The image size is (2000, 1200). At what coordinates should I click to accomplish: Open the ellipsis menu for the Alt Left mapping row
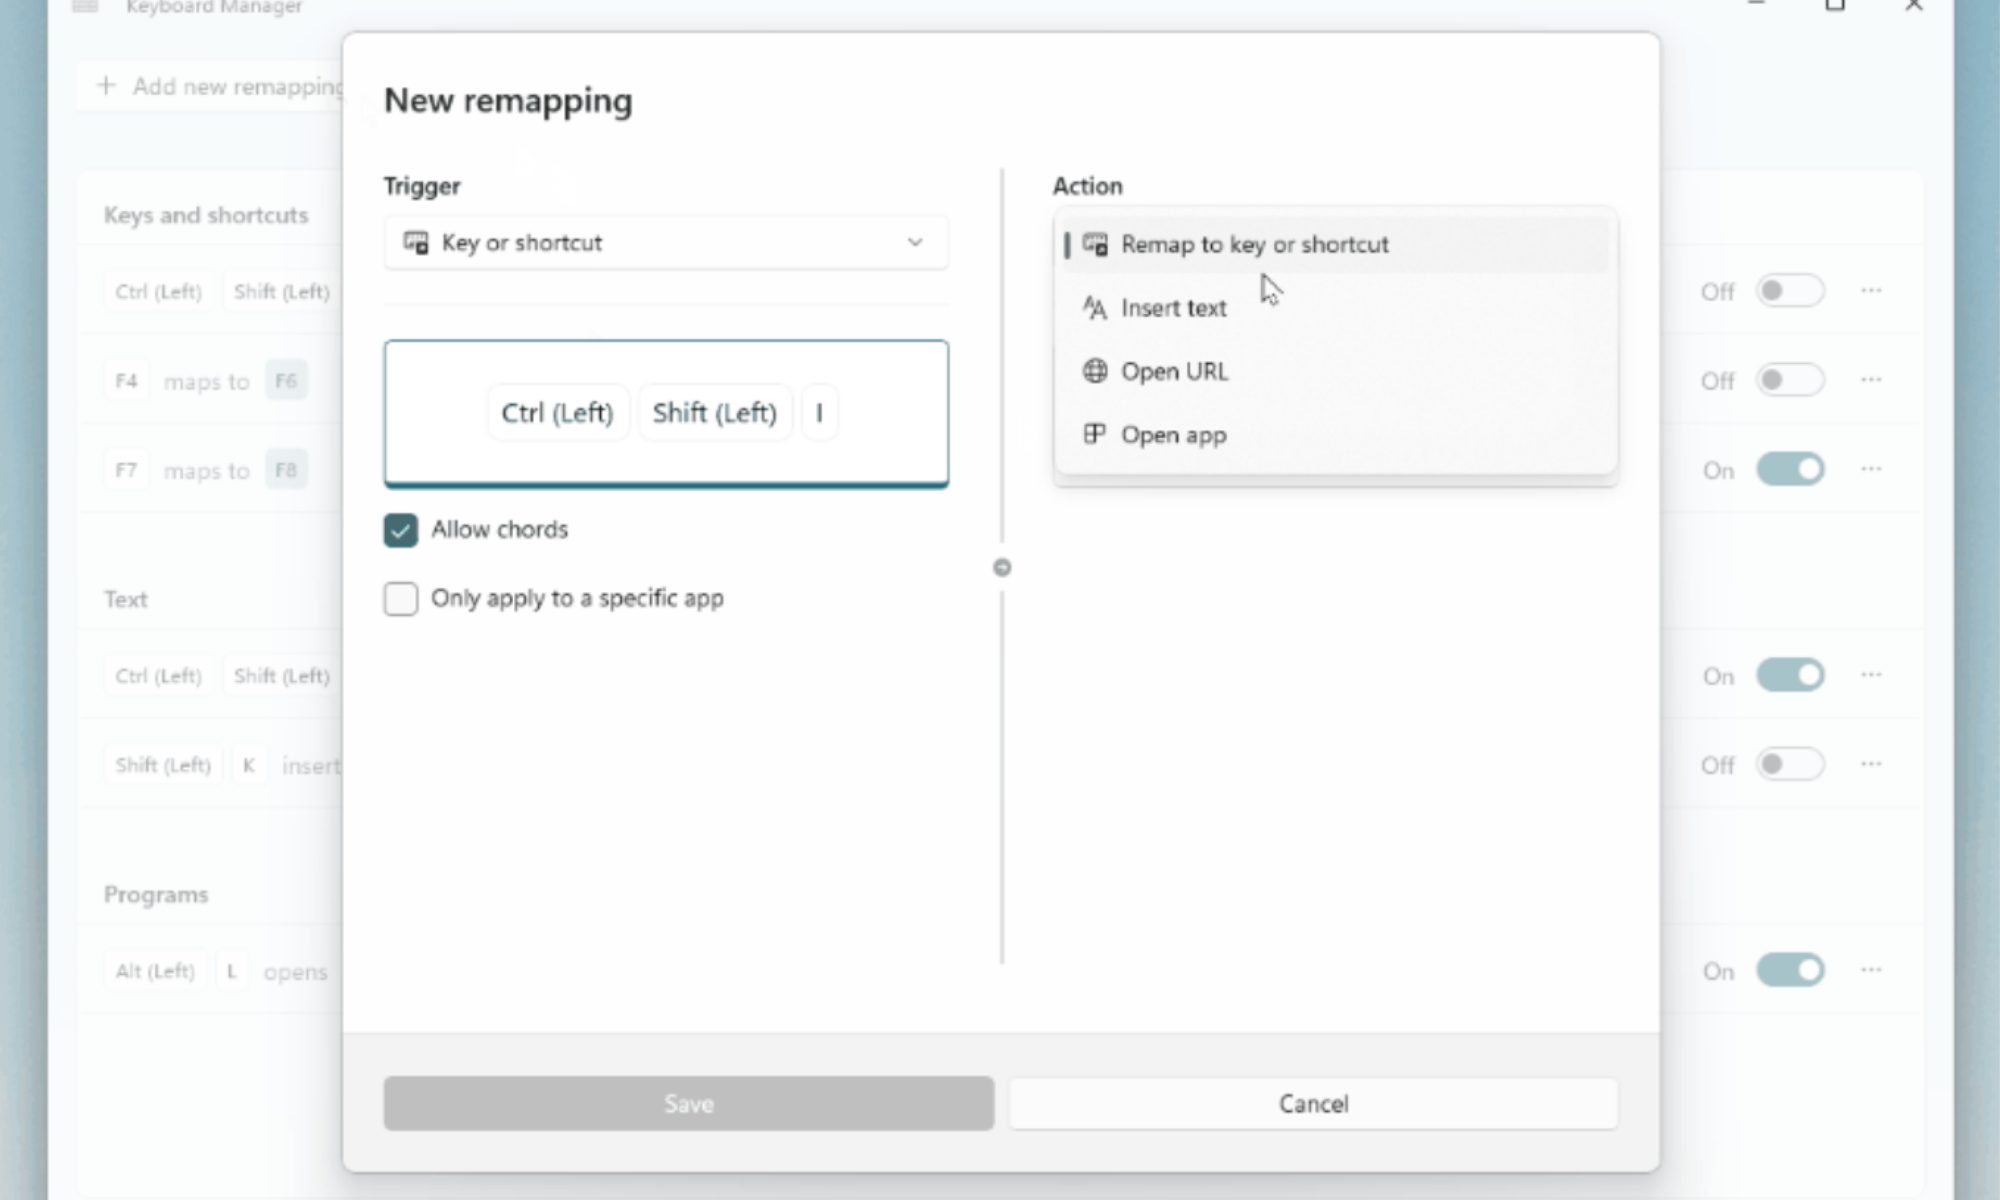1871,969
